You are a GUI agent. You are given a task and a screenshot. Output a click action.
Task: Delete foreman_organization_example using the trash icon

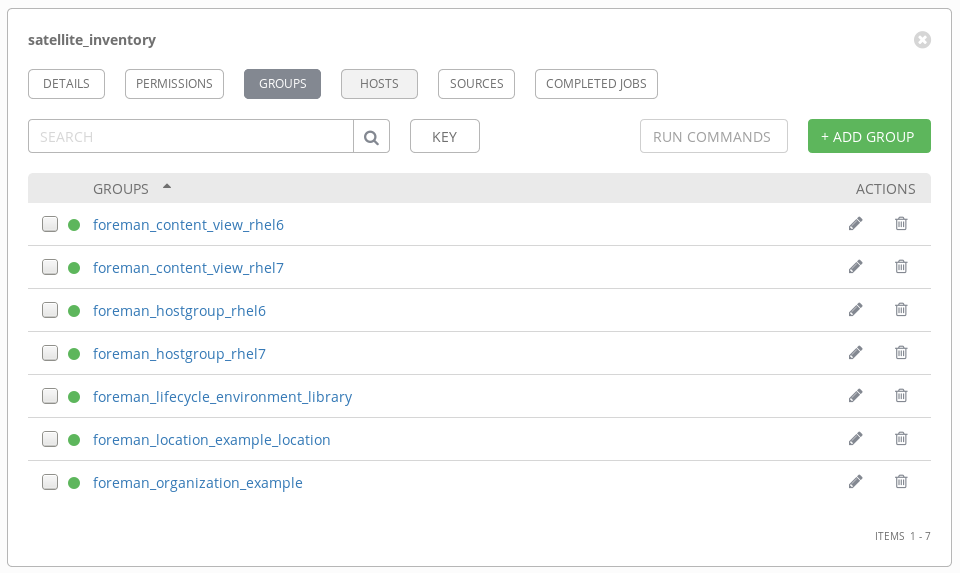901,482
